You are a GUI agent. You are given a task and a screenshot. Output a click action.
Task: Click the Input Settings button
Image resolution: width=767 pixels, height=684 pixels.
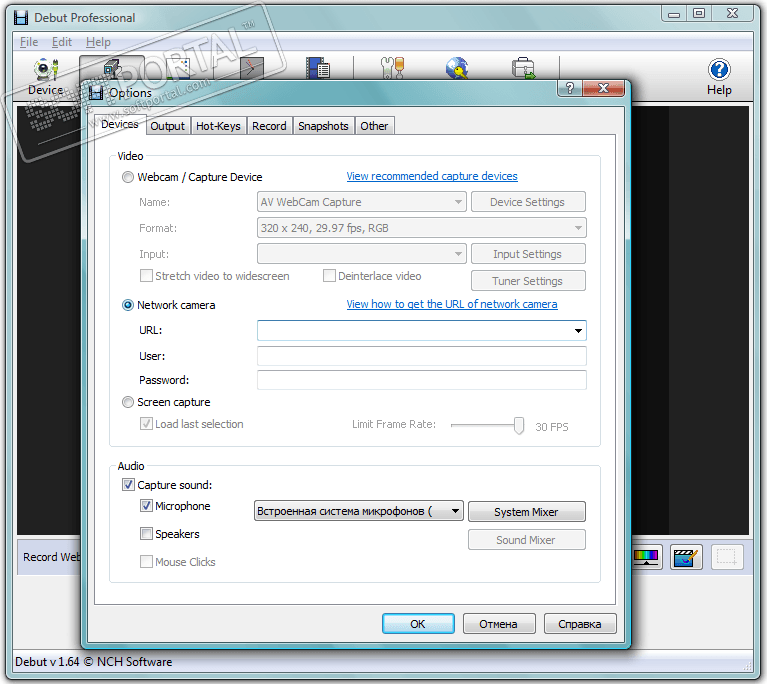(528, 254)
